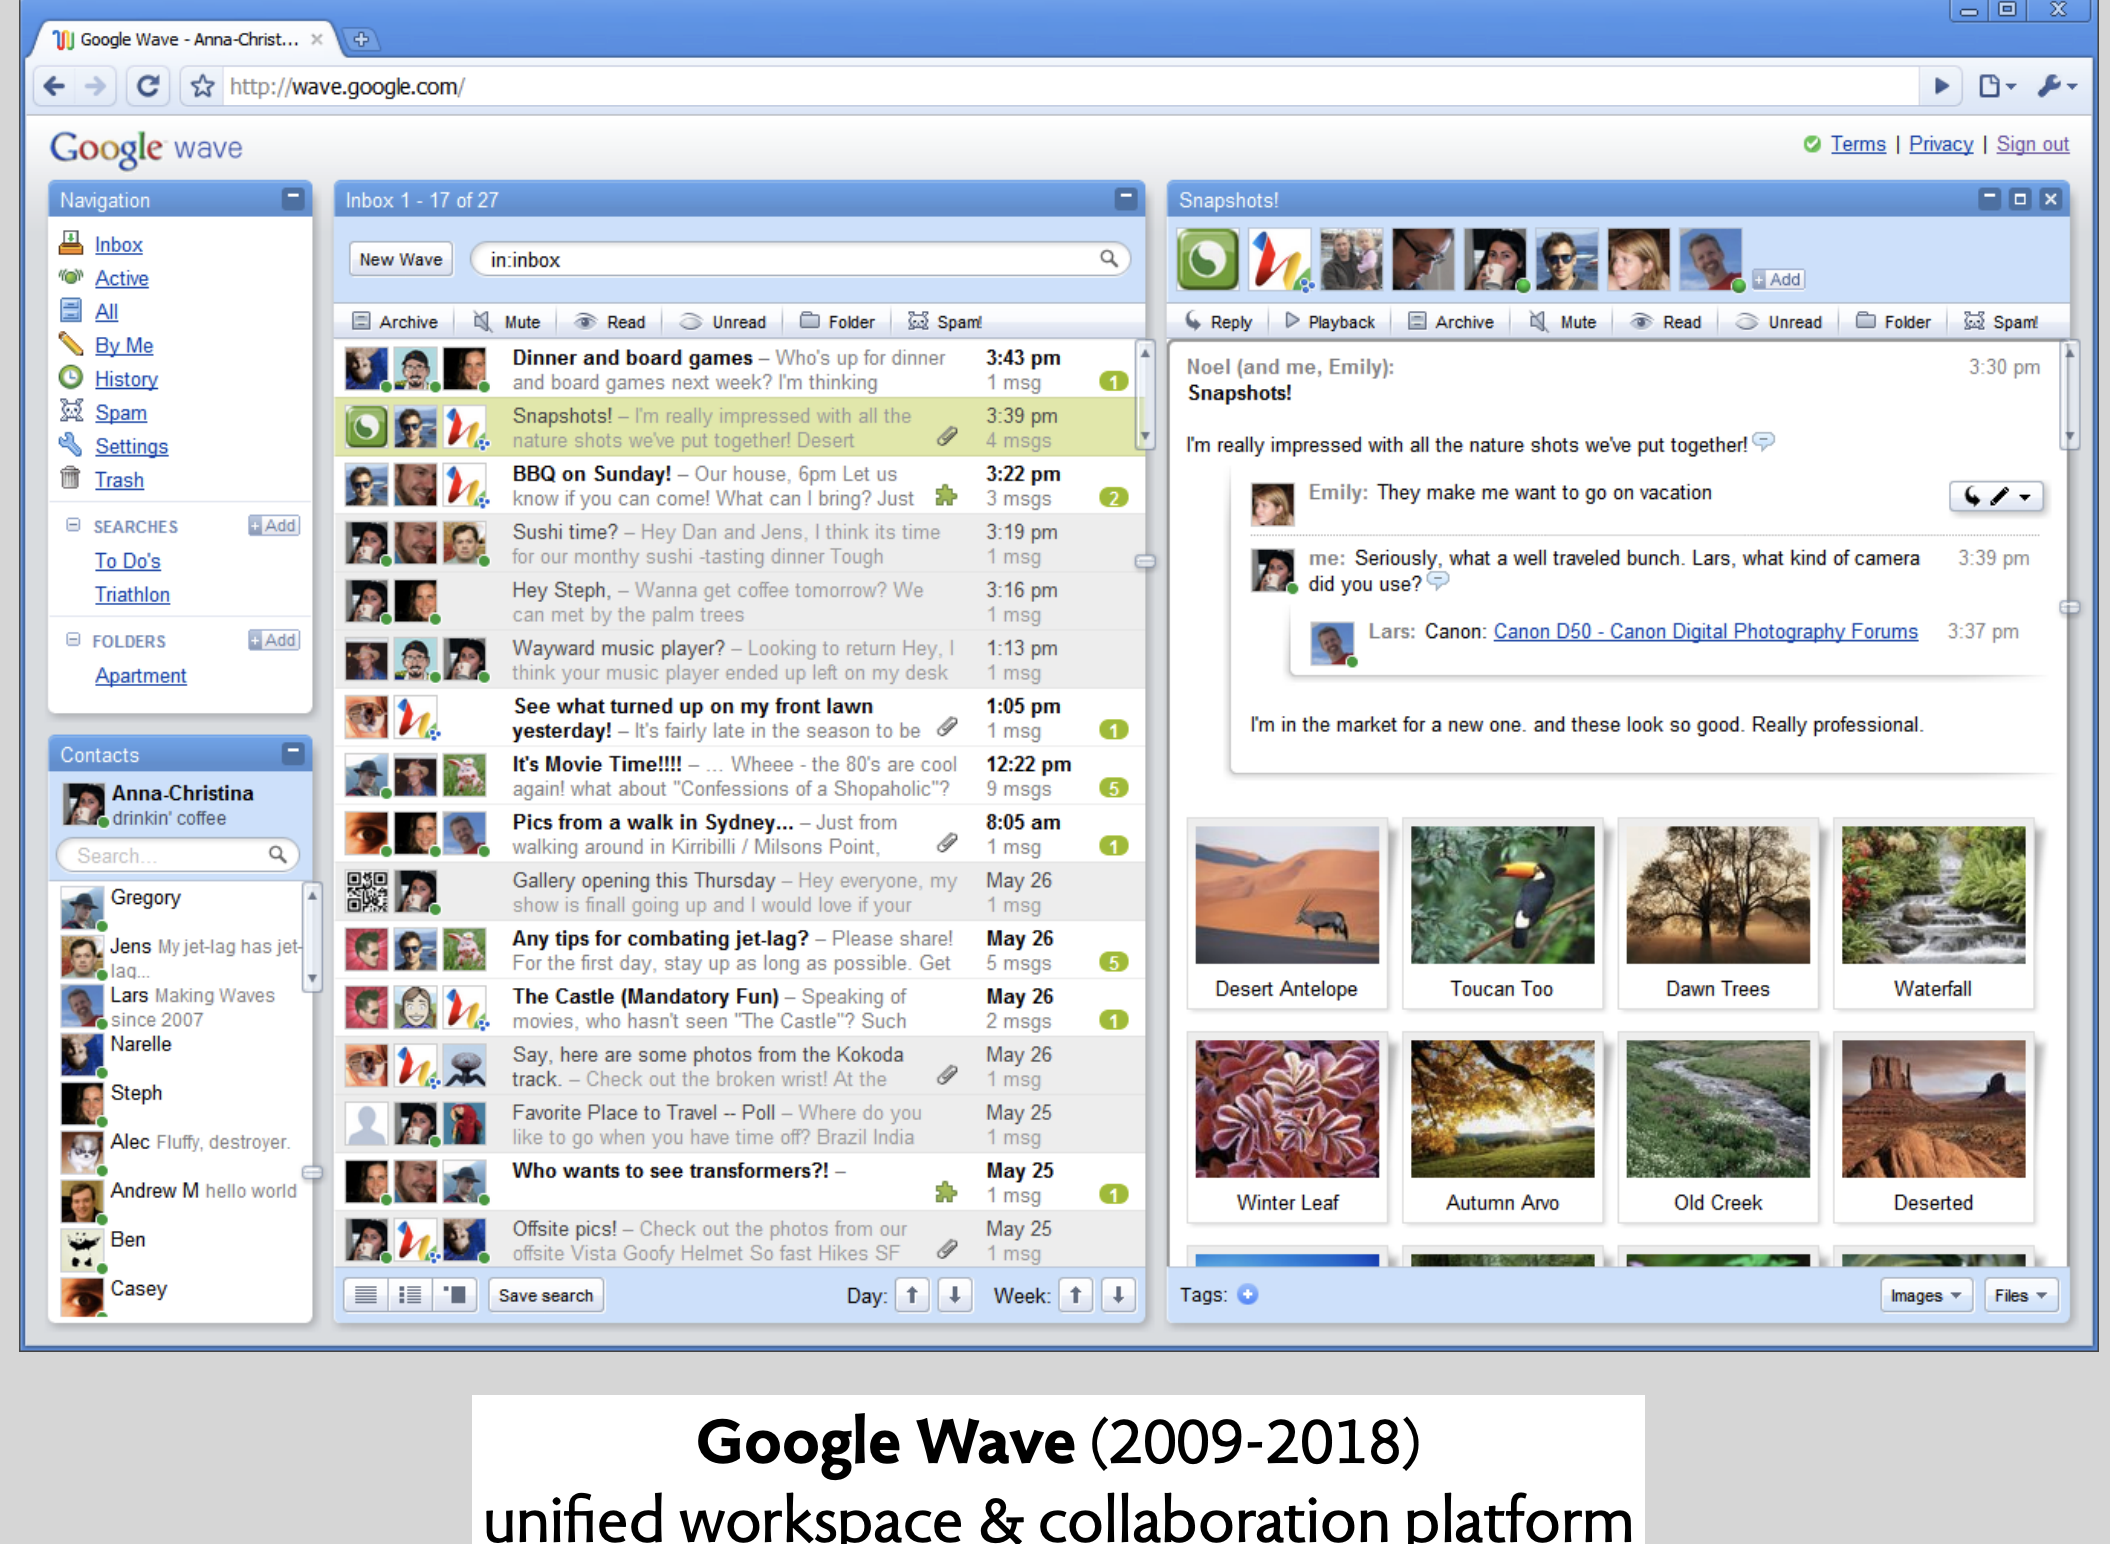
Task: Mark the Snapshots wave as Spam
Action: coord(2001,321)
